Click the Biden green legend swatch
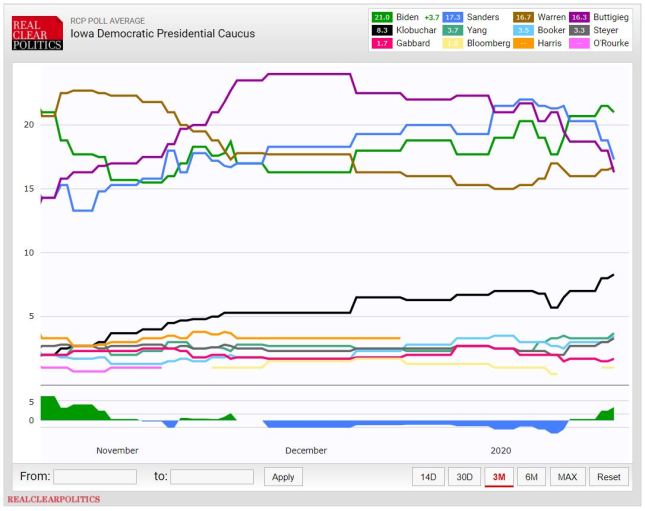Image resolution: width=645 pixels, height=511 pixels. tap(382, 18)
